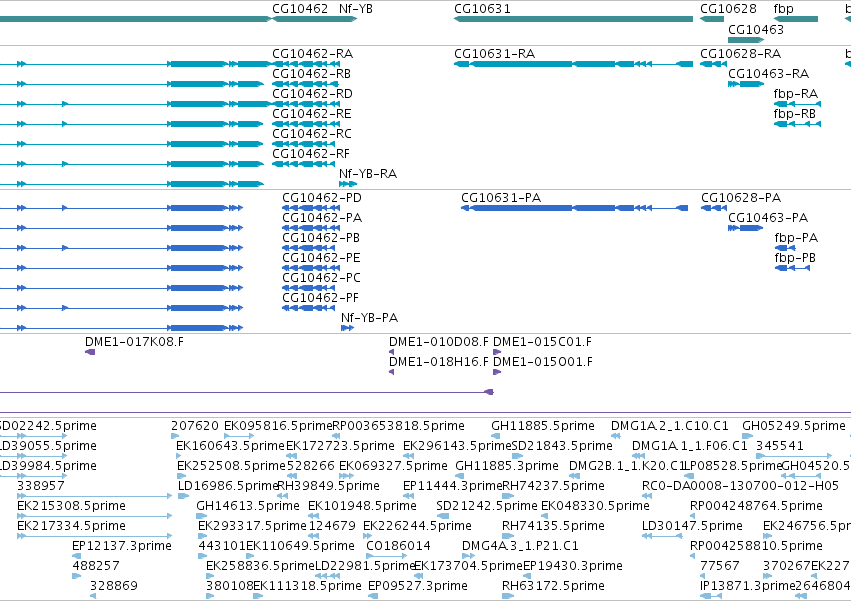Screen dimensions: 851x601
Task: Select EST label SD21242.5prime
Action: [487, 506]
